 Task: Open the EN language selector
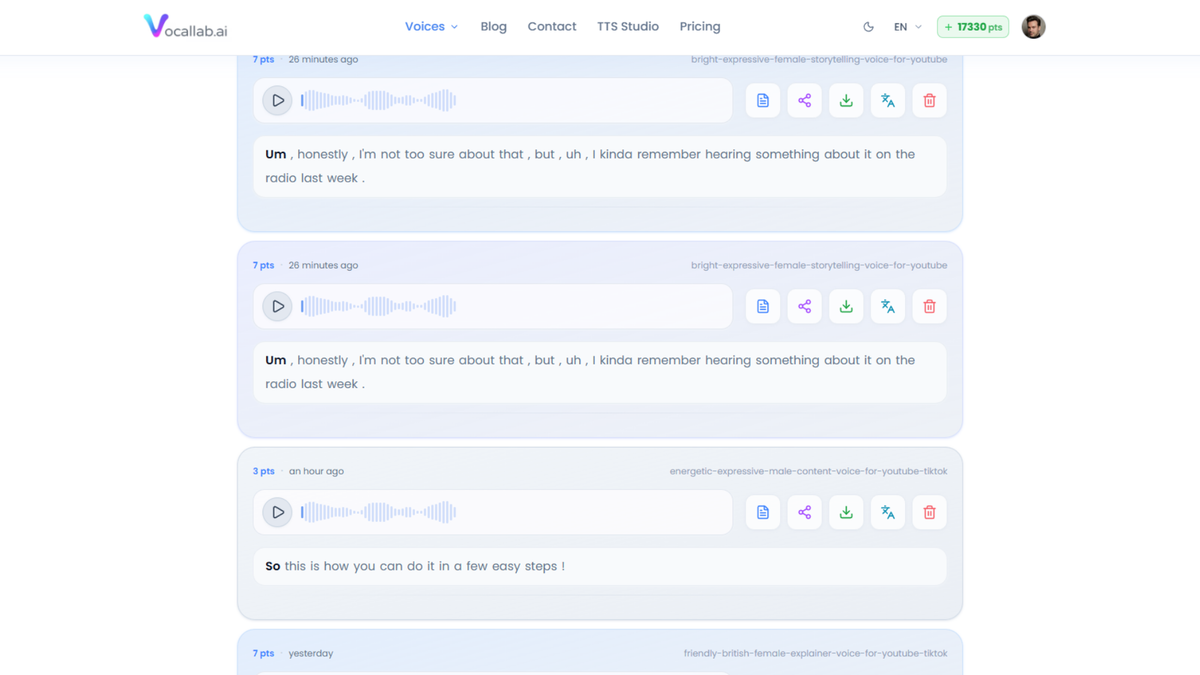click(x=907, y=27)
